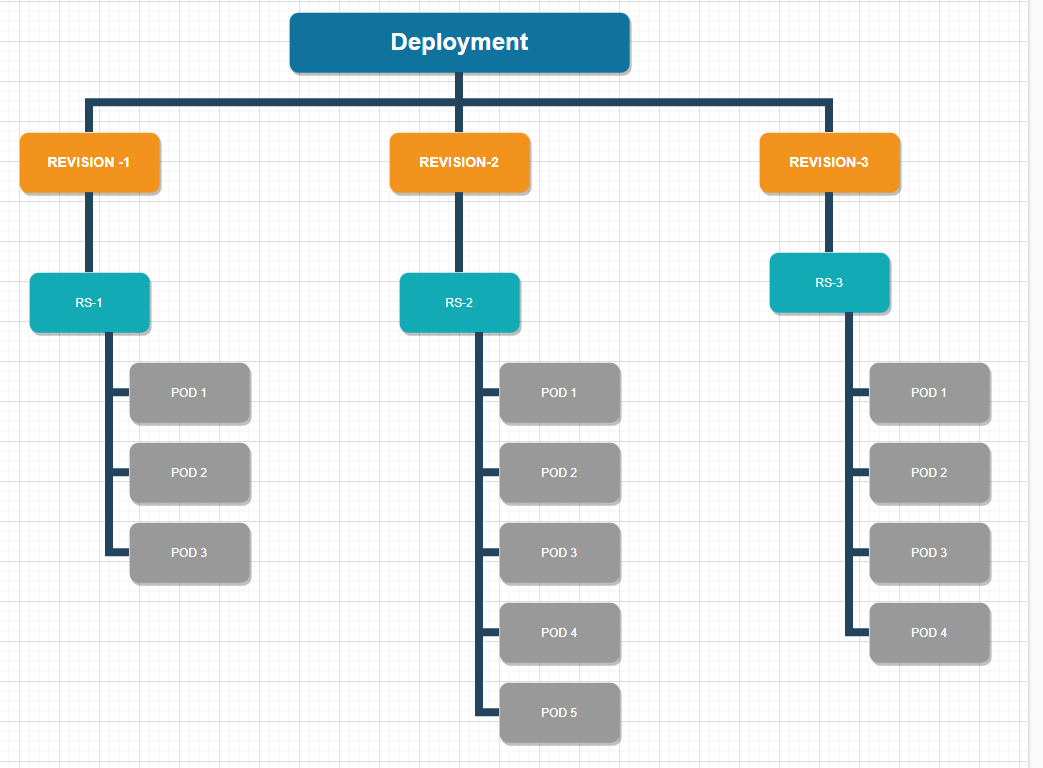Select POD 3 under RS-2
The image size is (1043, 768).
[560, 553]
